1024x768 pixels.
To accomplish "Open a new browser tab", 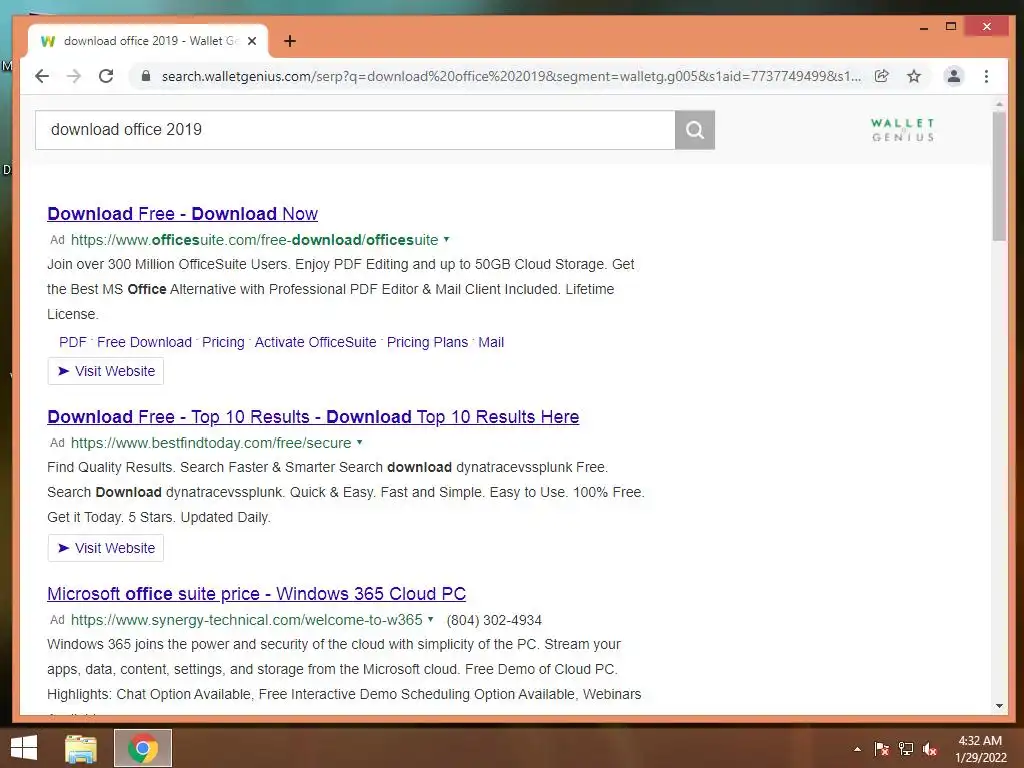I will coord(290,41).
